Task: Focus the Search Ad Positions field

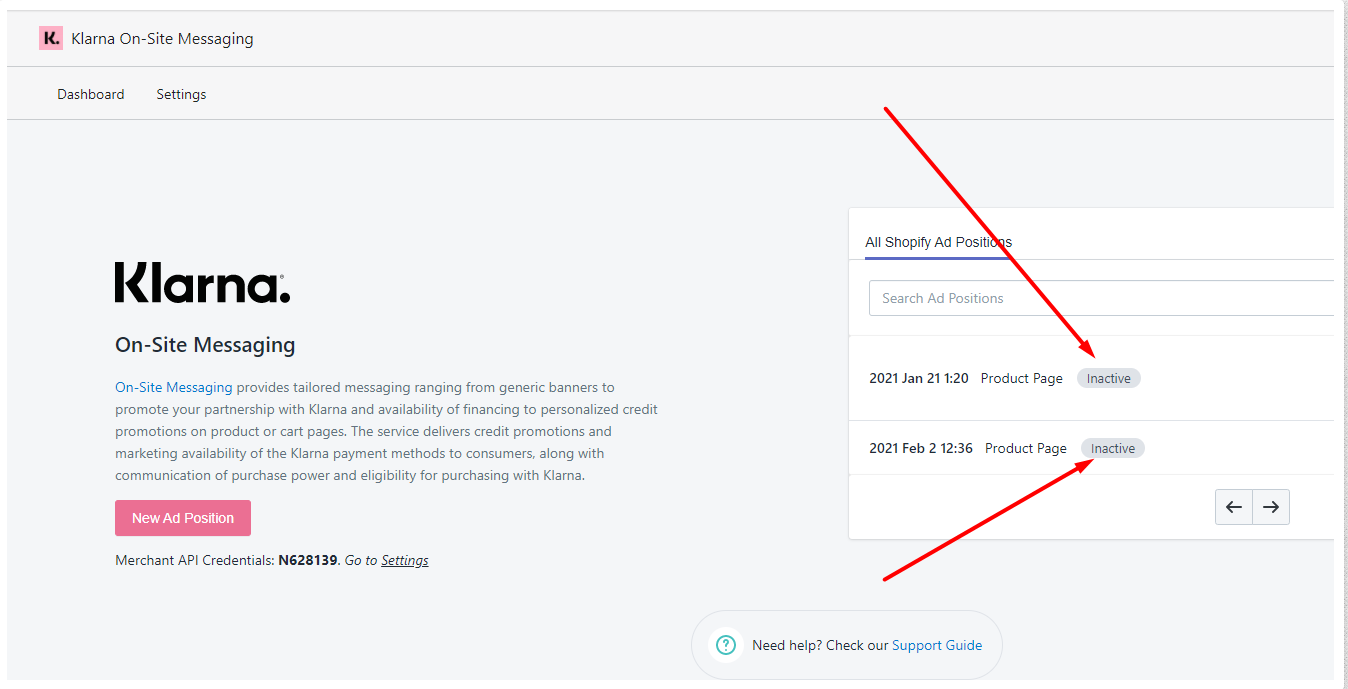Action: [1101, 298]
